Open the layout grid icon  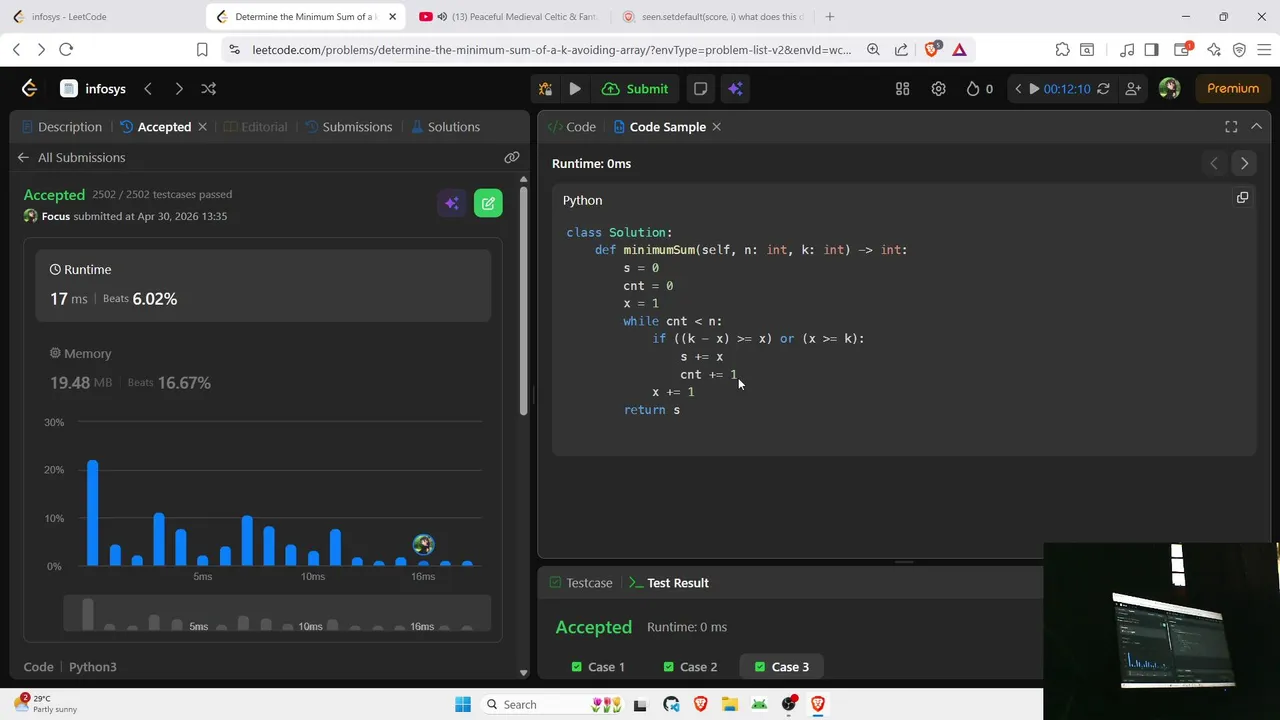coord(902,88)
